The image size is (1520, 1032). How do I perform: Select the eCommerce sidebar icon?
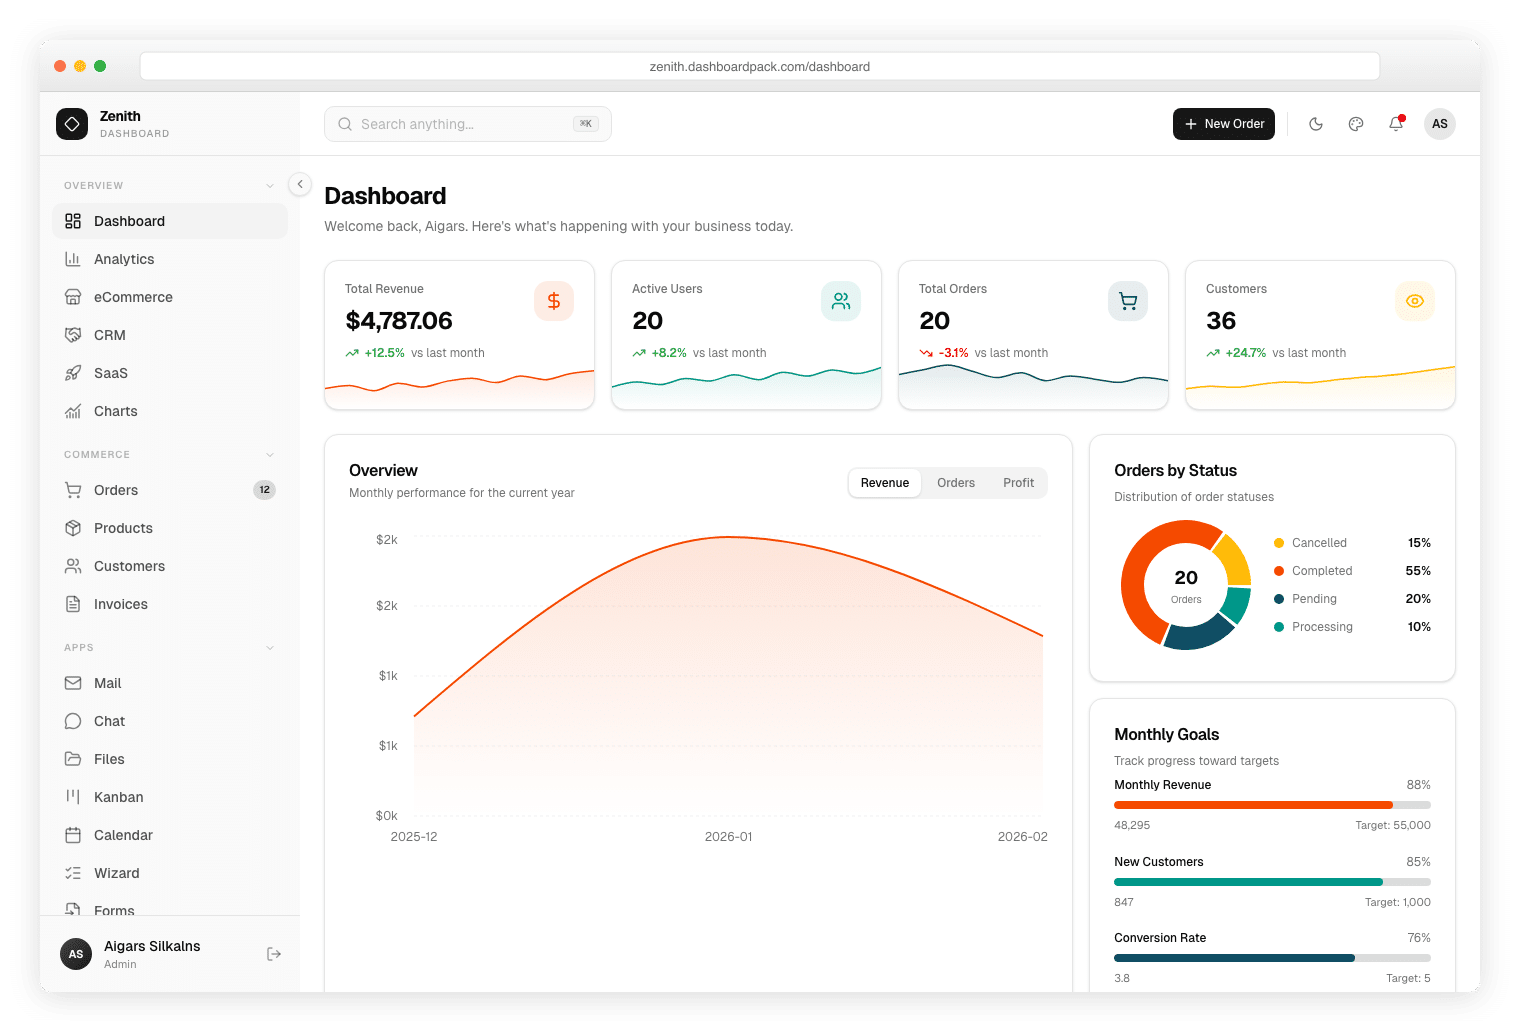click(x=73, y=297)
